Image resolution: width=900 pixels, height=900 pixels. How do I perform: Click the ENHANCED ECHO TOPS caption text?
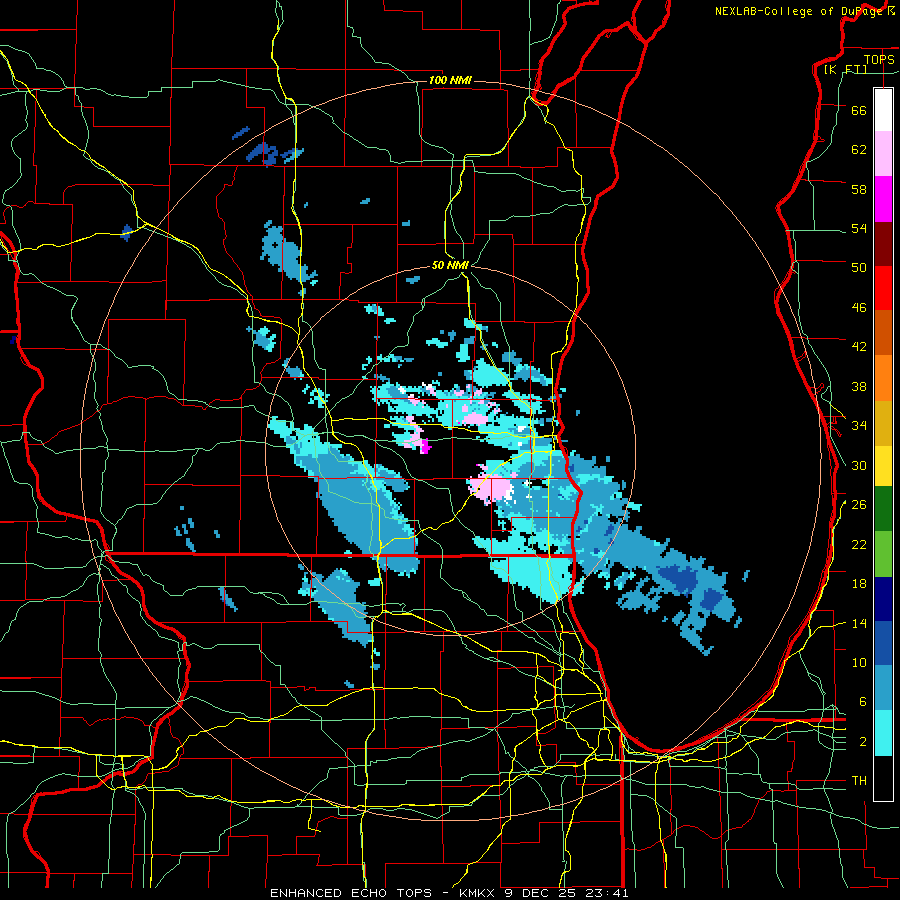tap(350, 893)
